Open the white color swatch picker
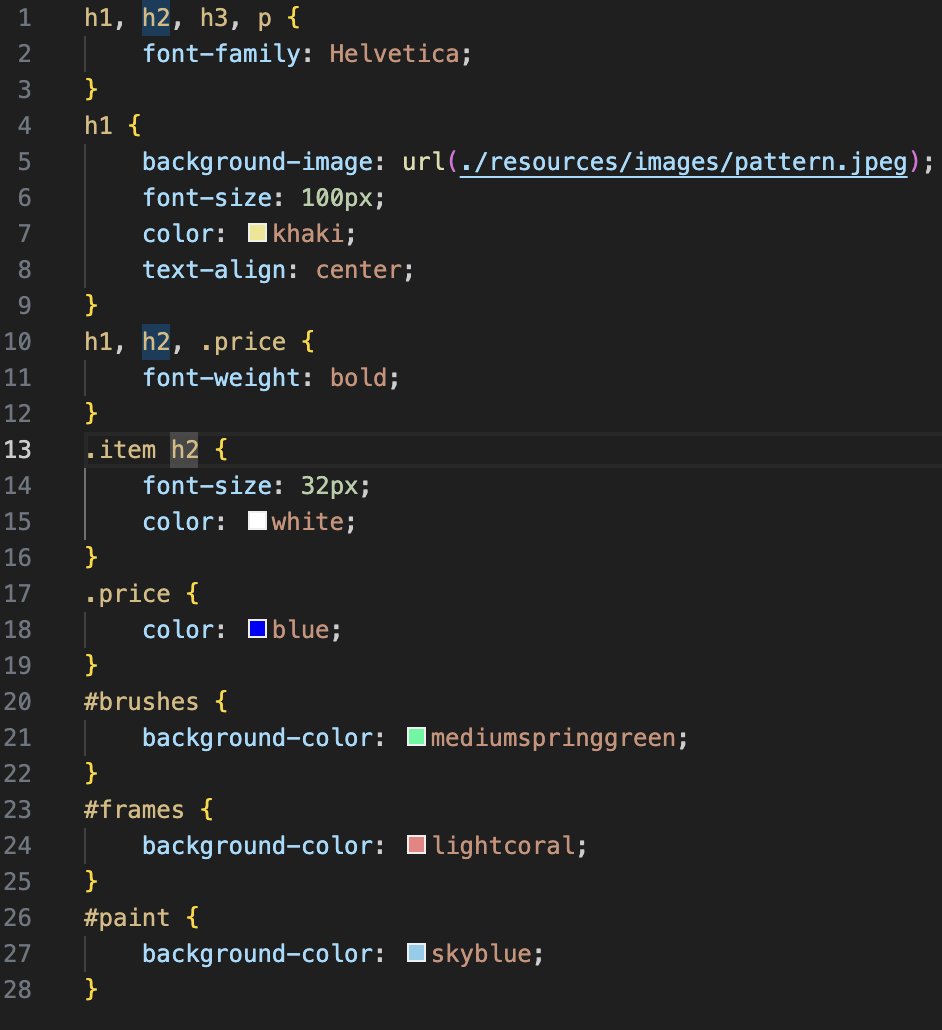This screenshot has height=1030, width=942. [257, 522]
